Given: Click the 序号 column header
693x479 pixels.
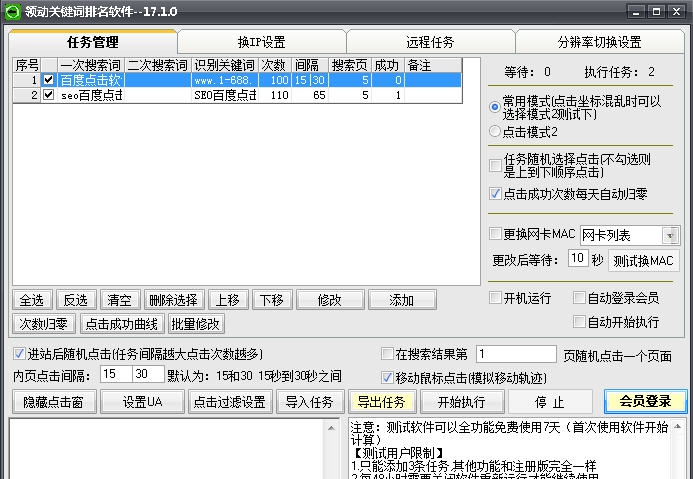Looking at the screenshot, I should [27, 65].
